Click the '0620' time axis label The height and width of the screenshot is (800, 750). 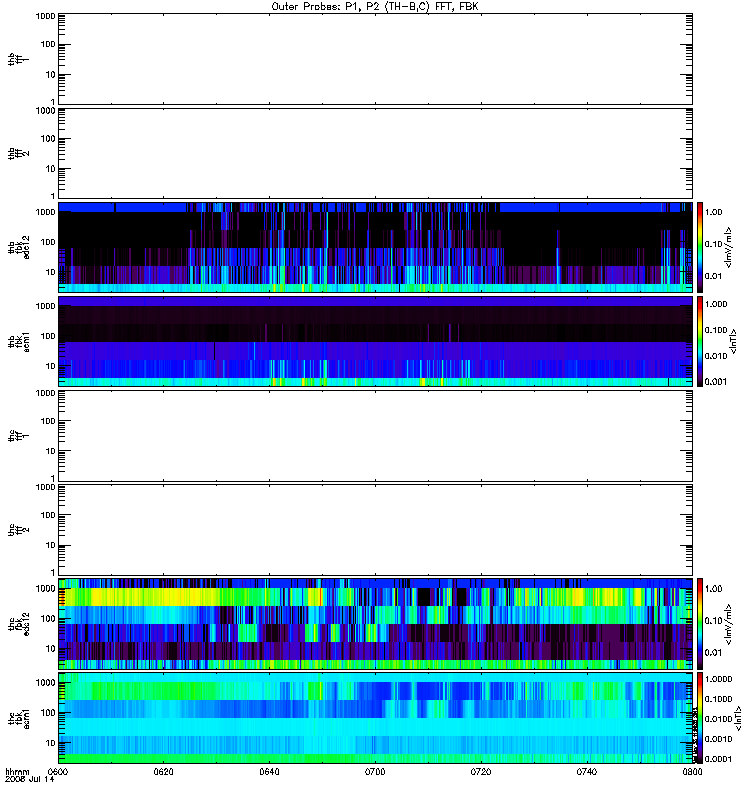[163, 772]
